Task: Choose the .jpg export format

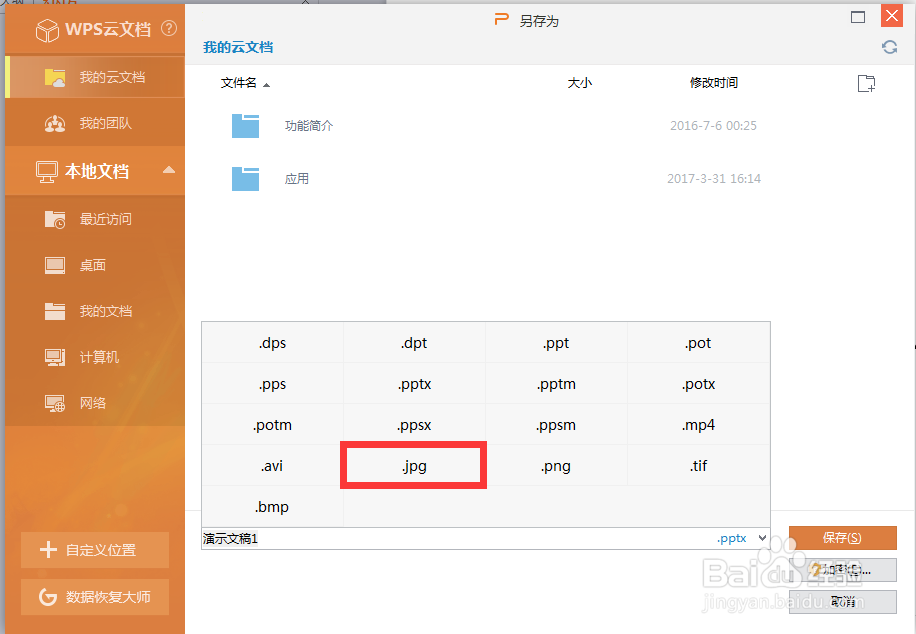Action: point(413,465)
